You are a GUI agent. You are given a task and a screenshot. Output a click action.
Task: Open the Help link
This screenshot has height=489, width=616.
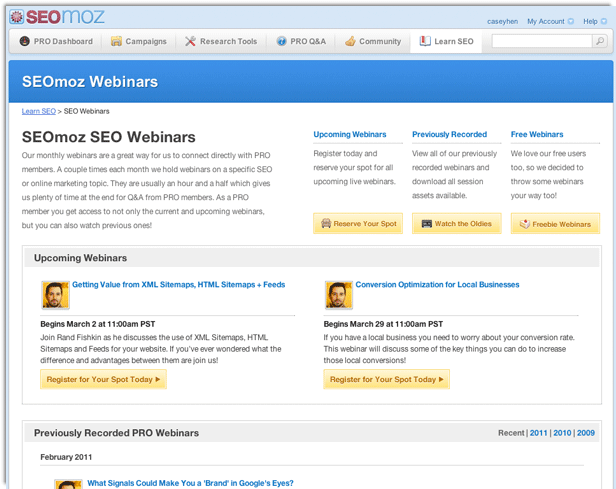[x=590, y=21]
